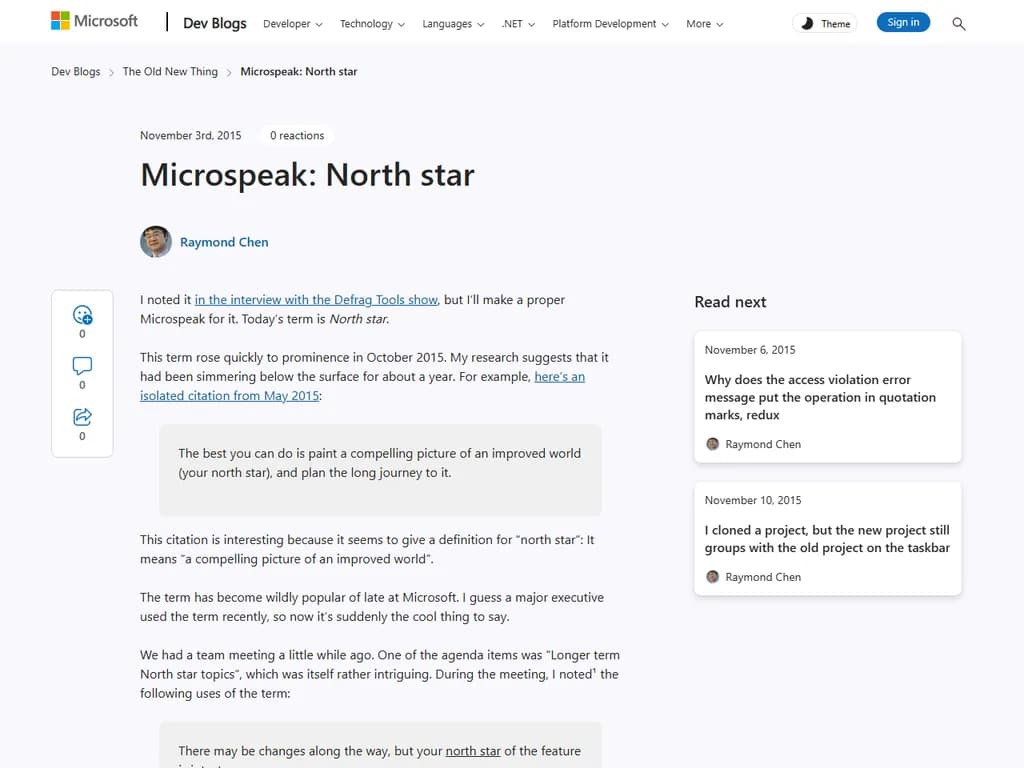Open the Defrag Tools show interview link
1024x768 pixels.
[x=316, y=300]
